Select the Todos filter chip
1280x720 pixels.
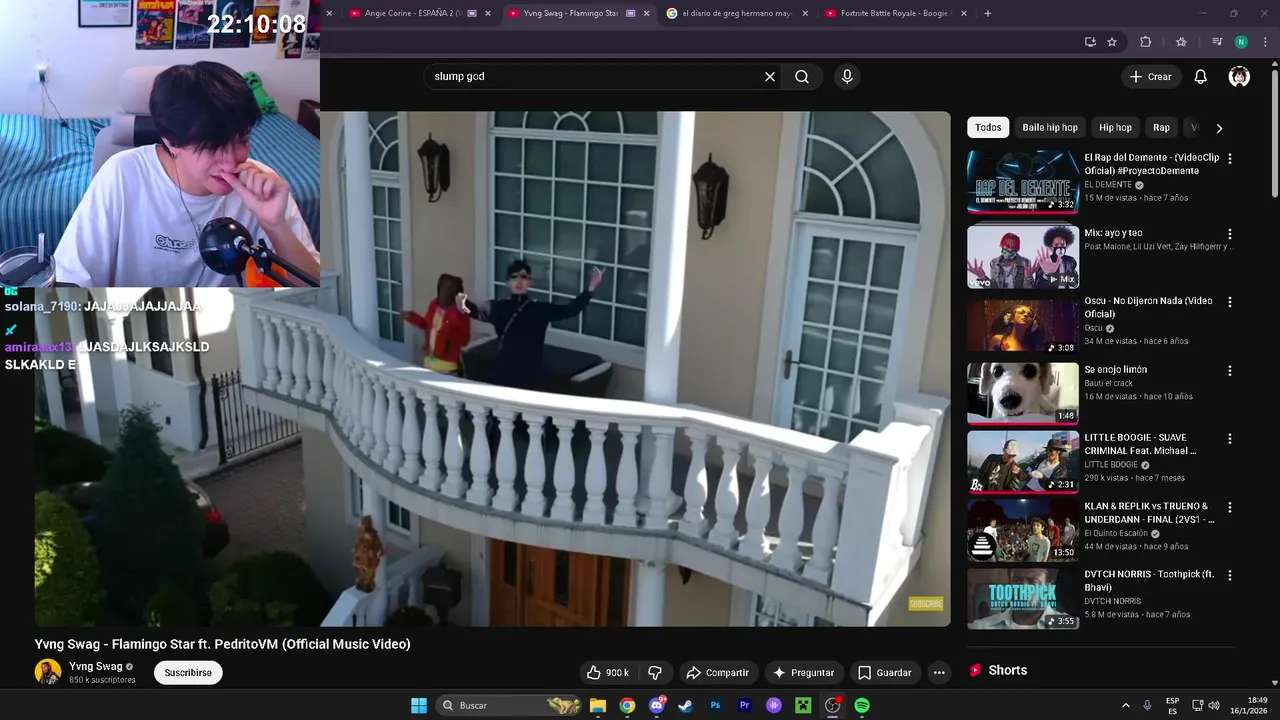click(x=988, y=128)
